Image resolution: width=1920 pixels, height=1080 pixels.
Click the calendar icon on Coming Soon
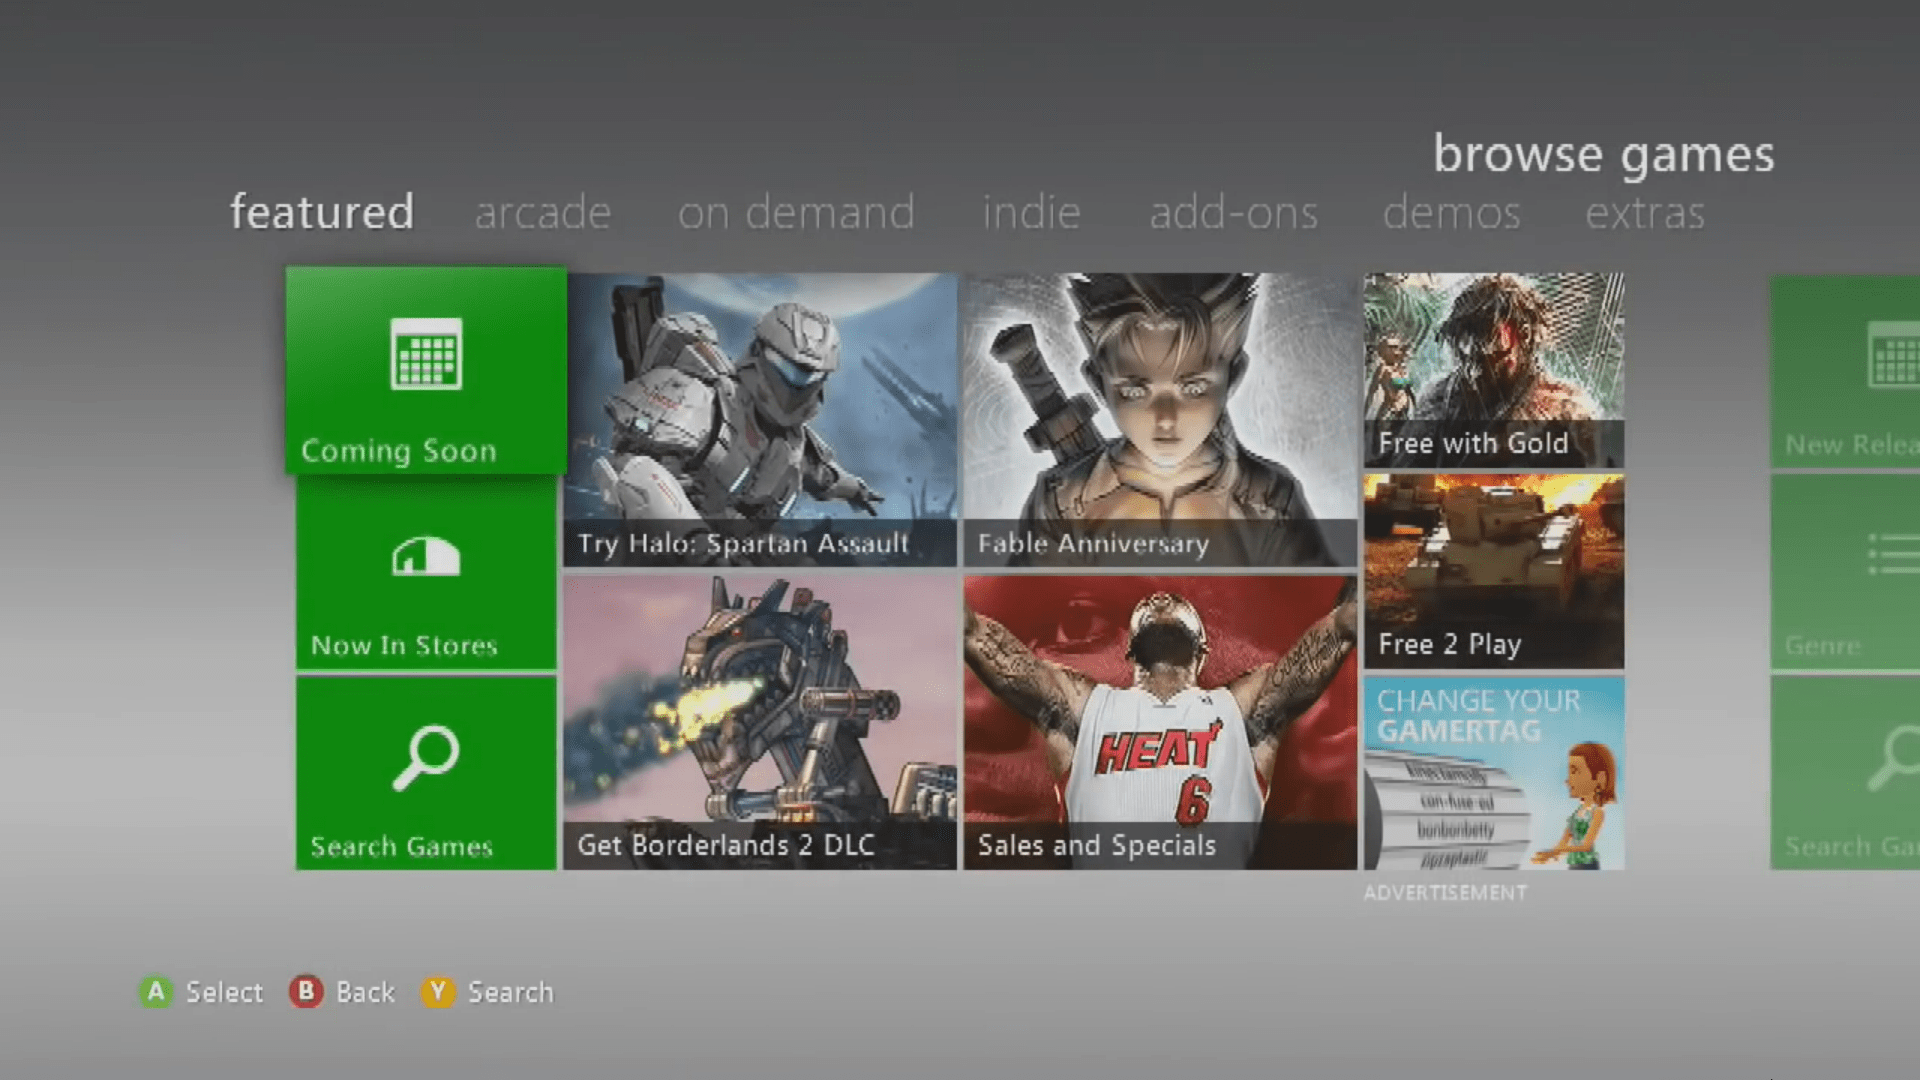tap(426, 353)
